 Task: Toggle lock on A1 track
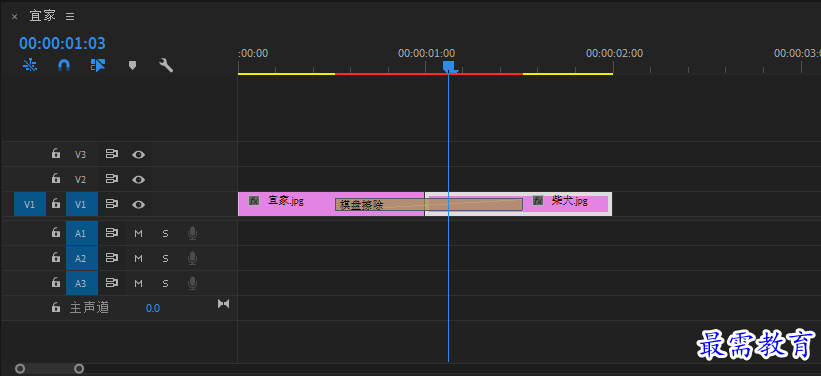tap(56, 233)
